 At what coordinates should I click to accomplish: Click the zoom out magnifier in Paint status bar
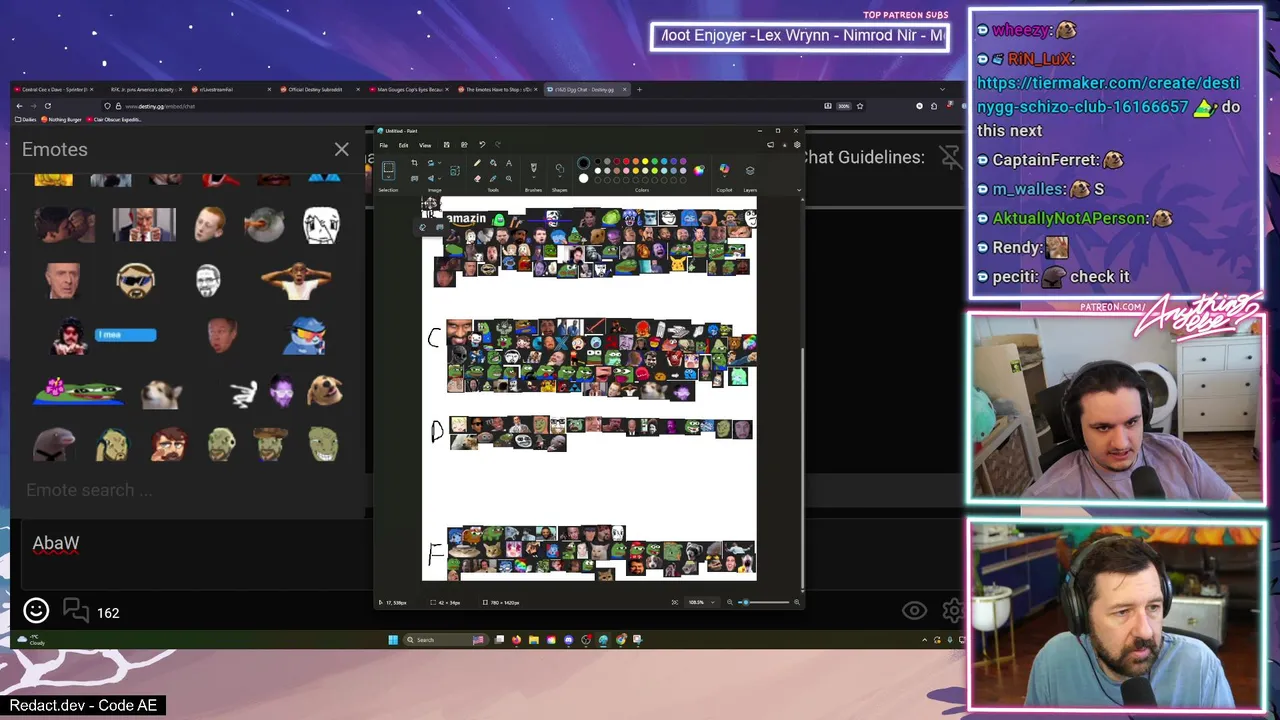click(x=730, y=602)
